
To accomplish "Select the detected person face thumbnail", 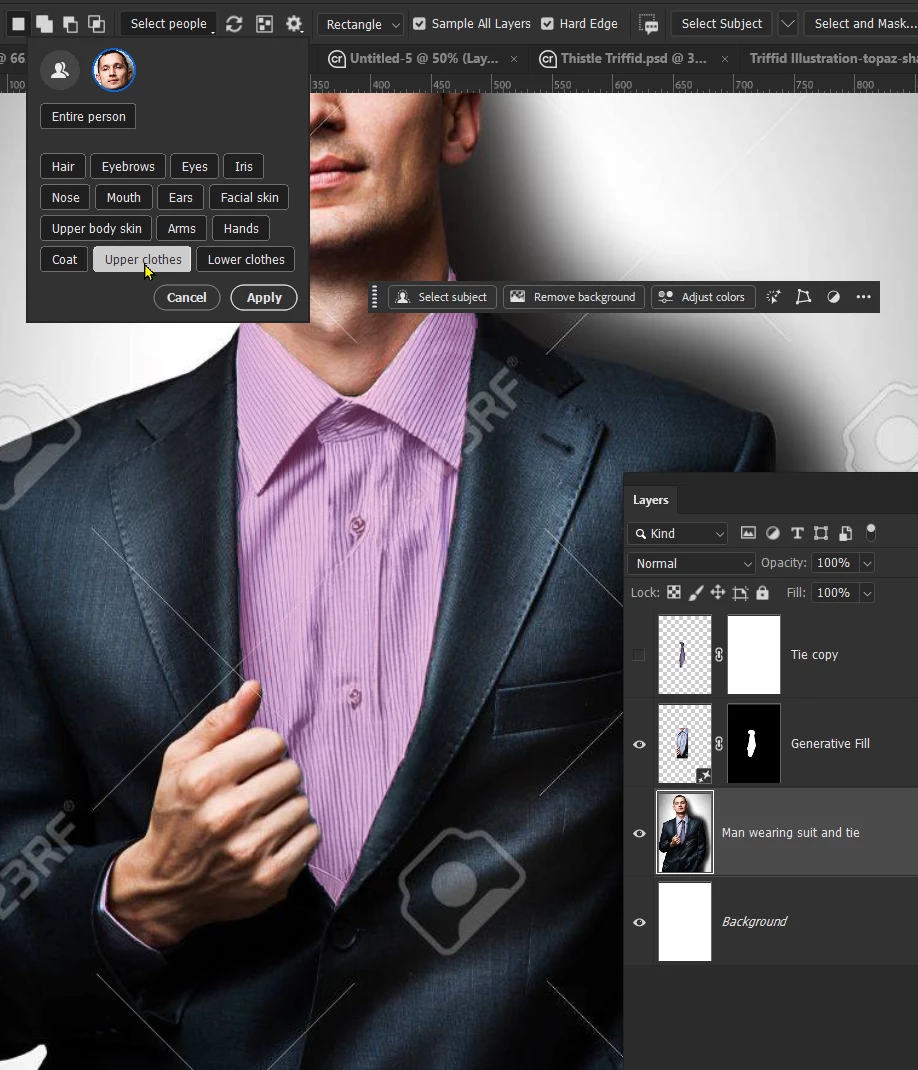I will 114,70.
